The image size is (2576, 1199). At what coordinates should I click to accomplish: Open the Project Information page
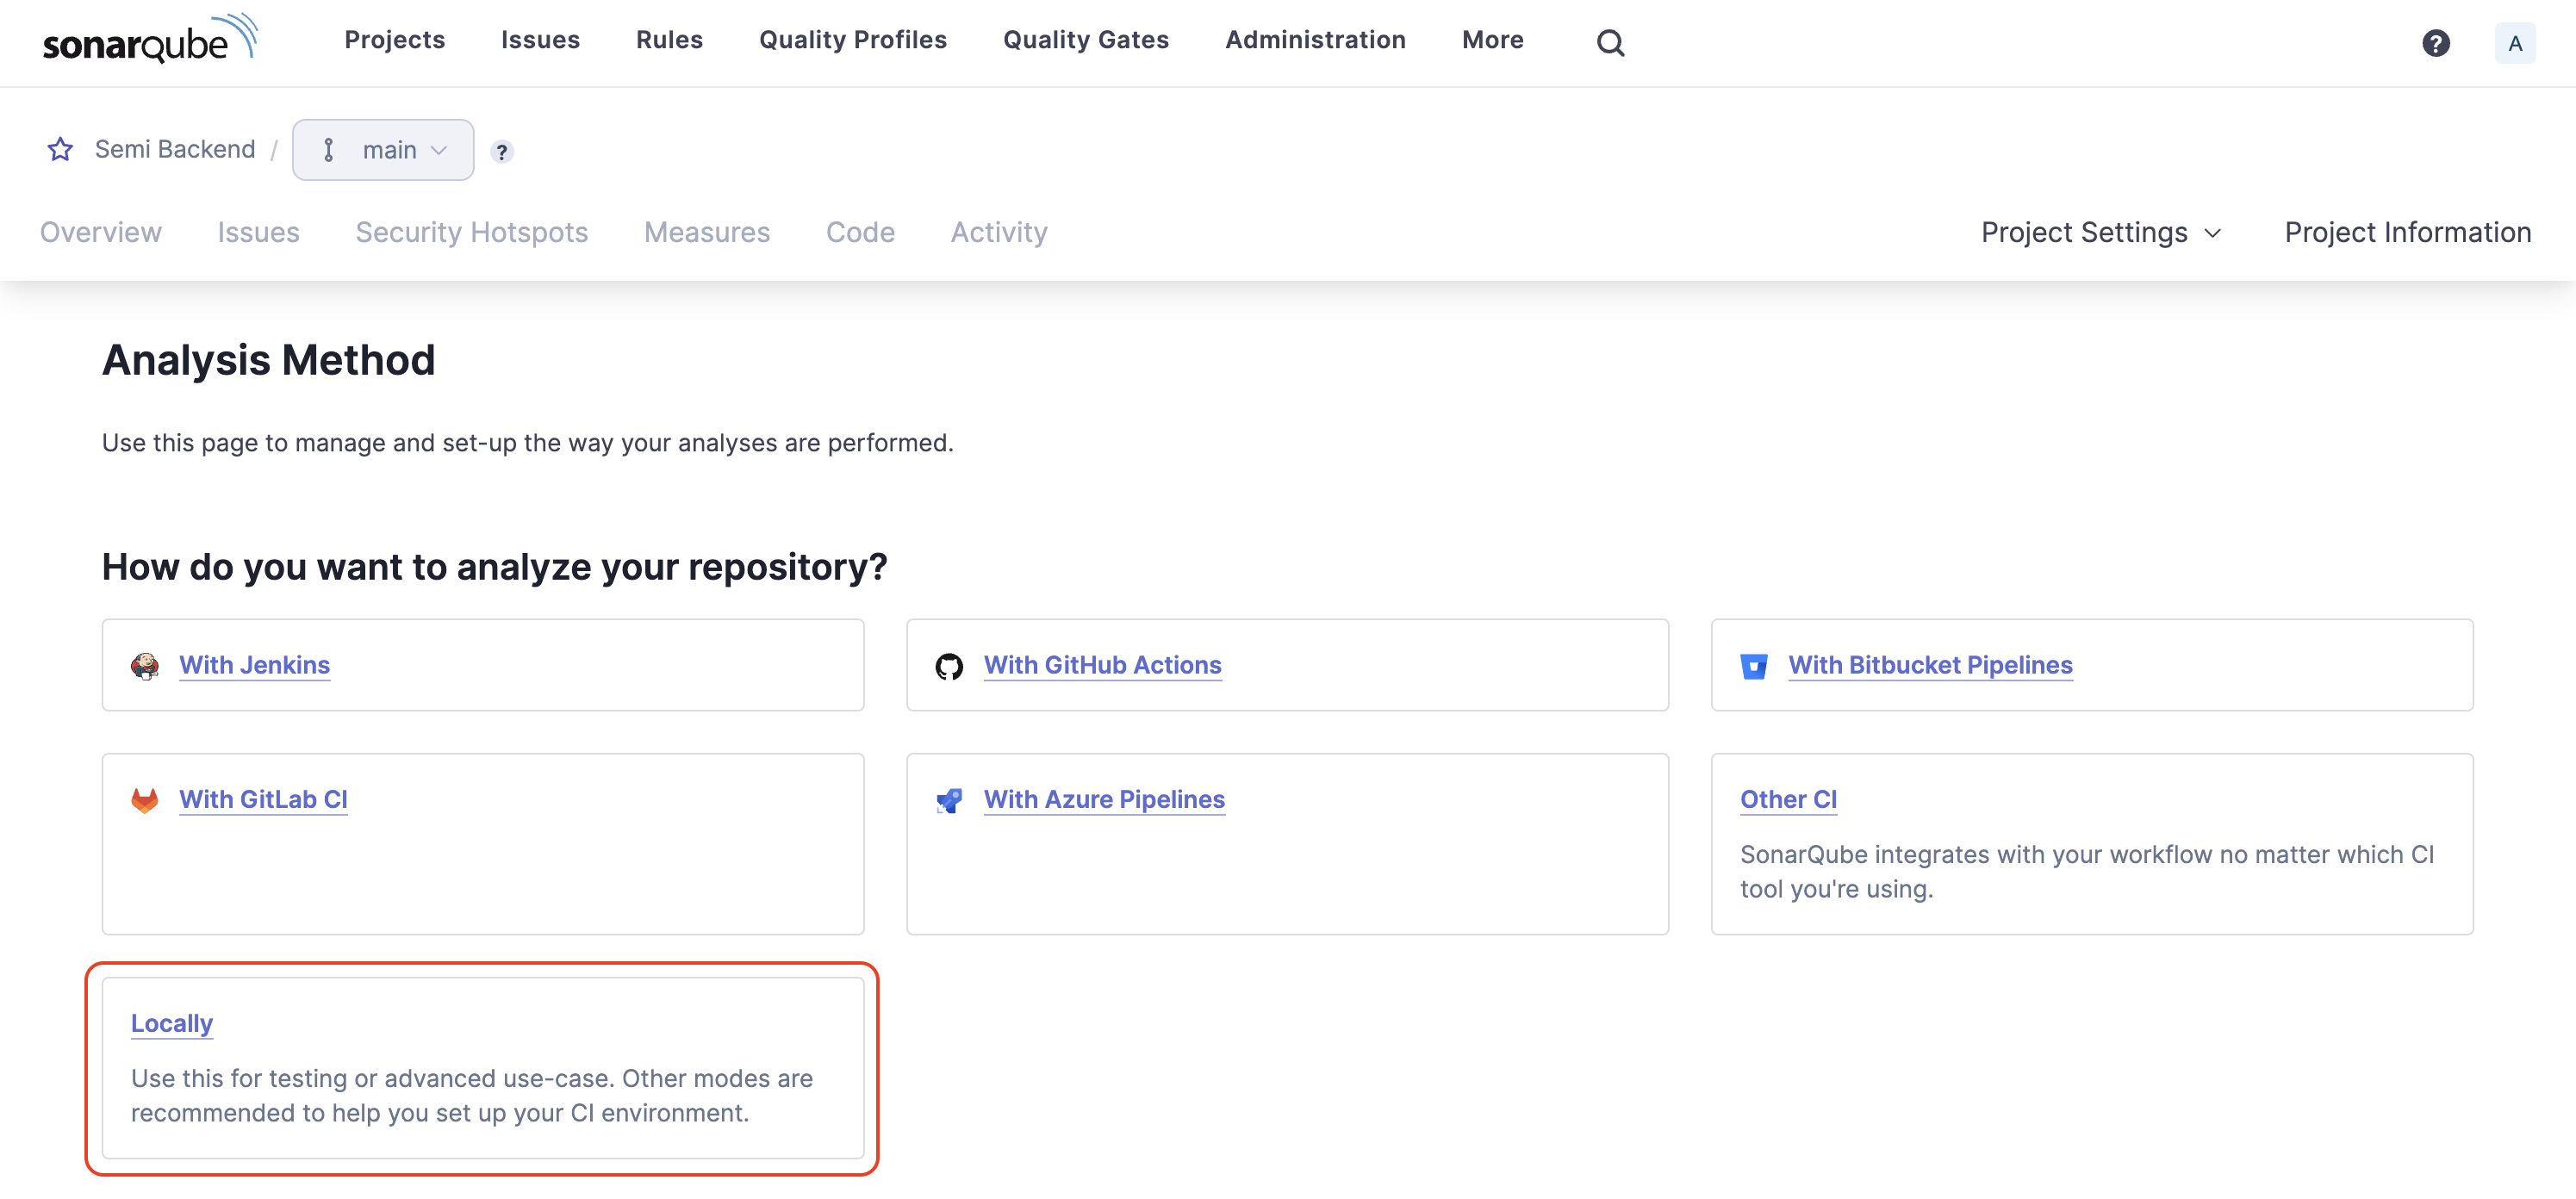click(x=2407, y=232)
